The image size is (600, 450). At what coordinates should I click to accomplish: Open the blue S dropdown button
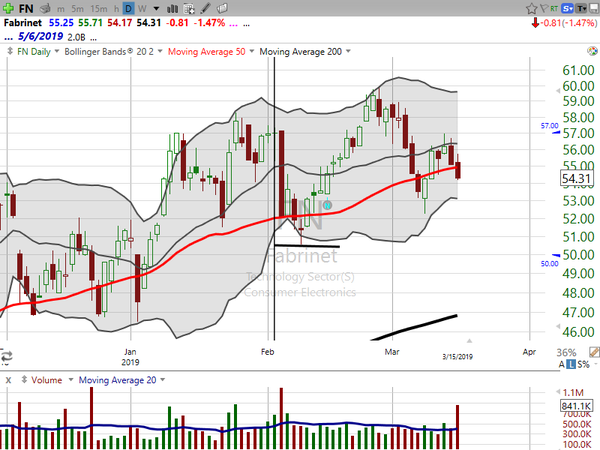[567, 8]
